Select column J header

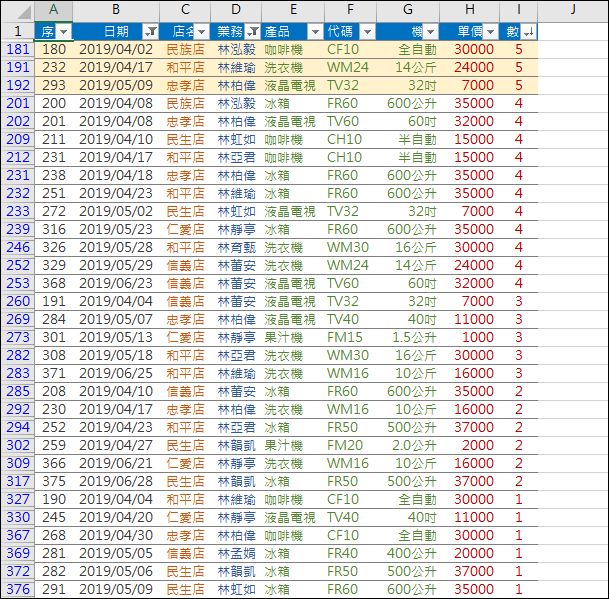(x=573, y=10)
